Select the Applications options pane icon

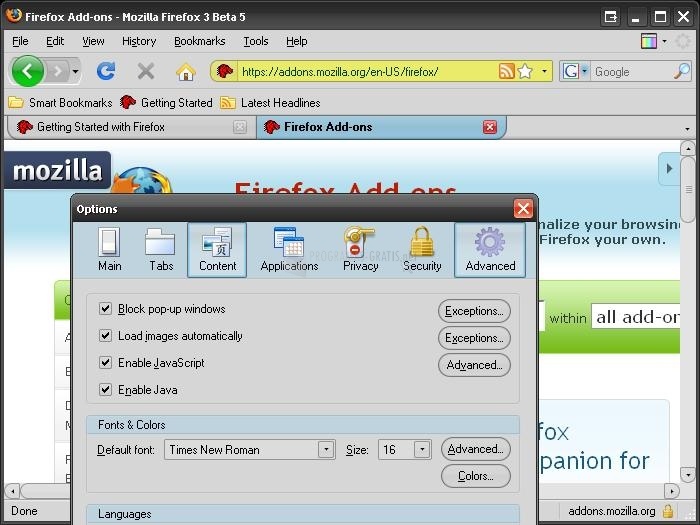click(289, 250)
